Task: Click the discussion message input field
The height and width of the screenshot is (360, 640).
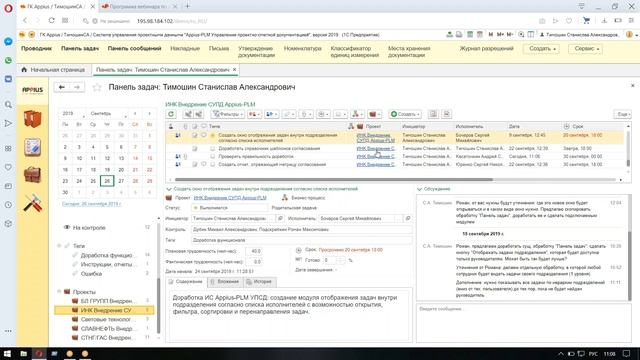Action: coord(523,322)
